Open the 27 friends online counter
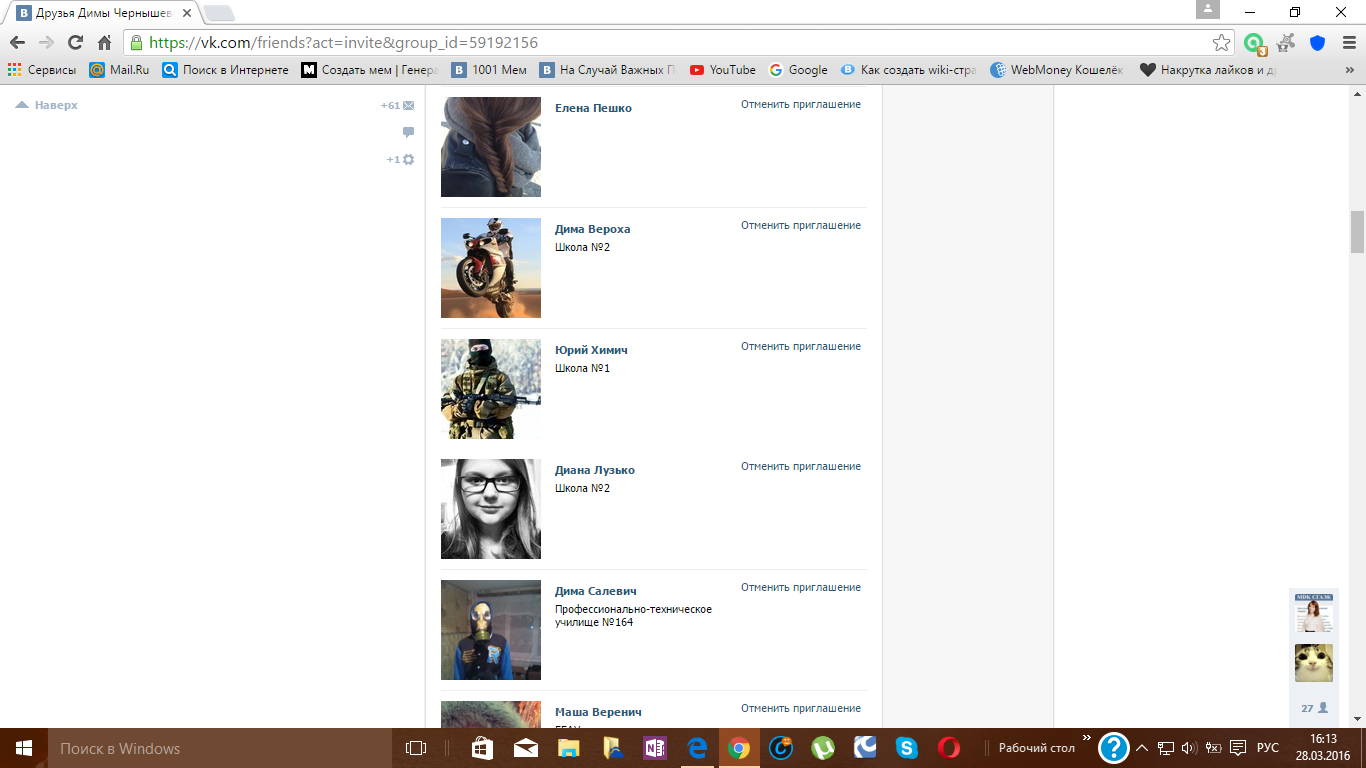 [1314, 708]
